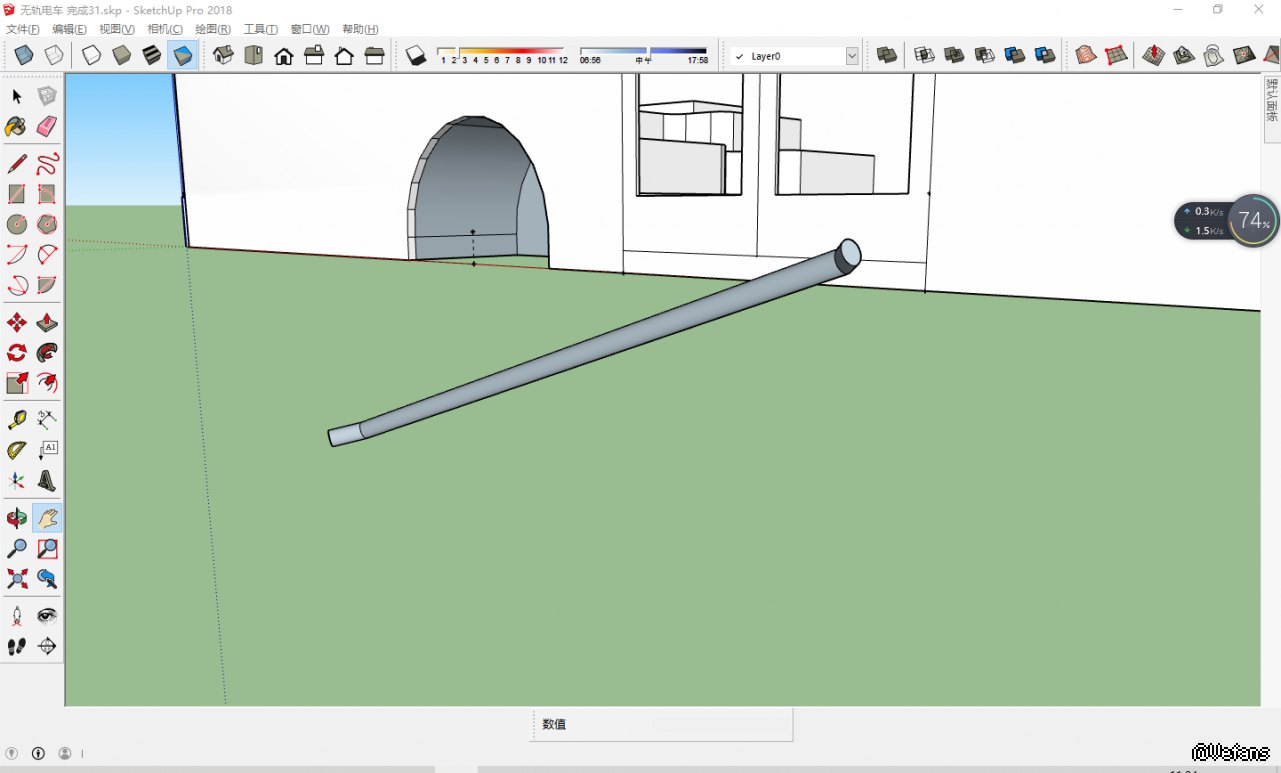Click the Zoom Extents tool

(17, 578)
